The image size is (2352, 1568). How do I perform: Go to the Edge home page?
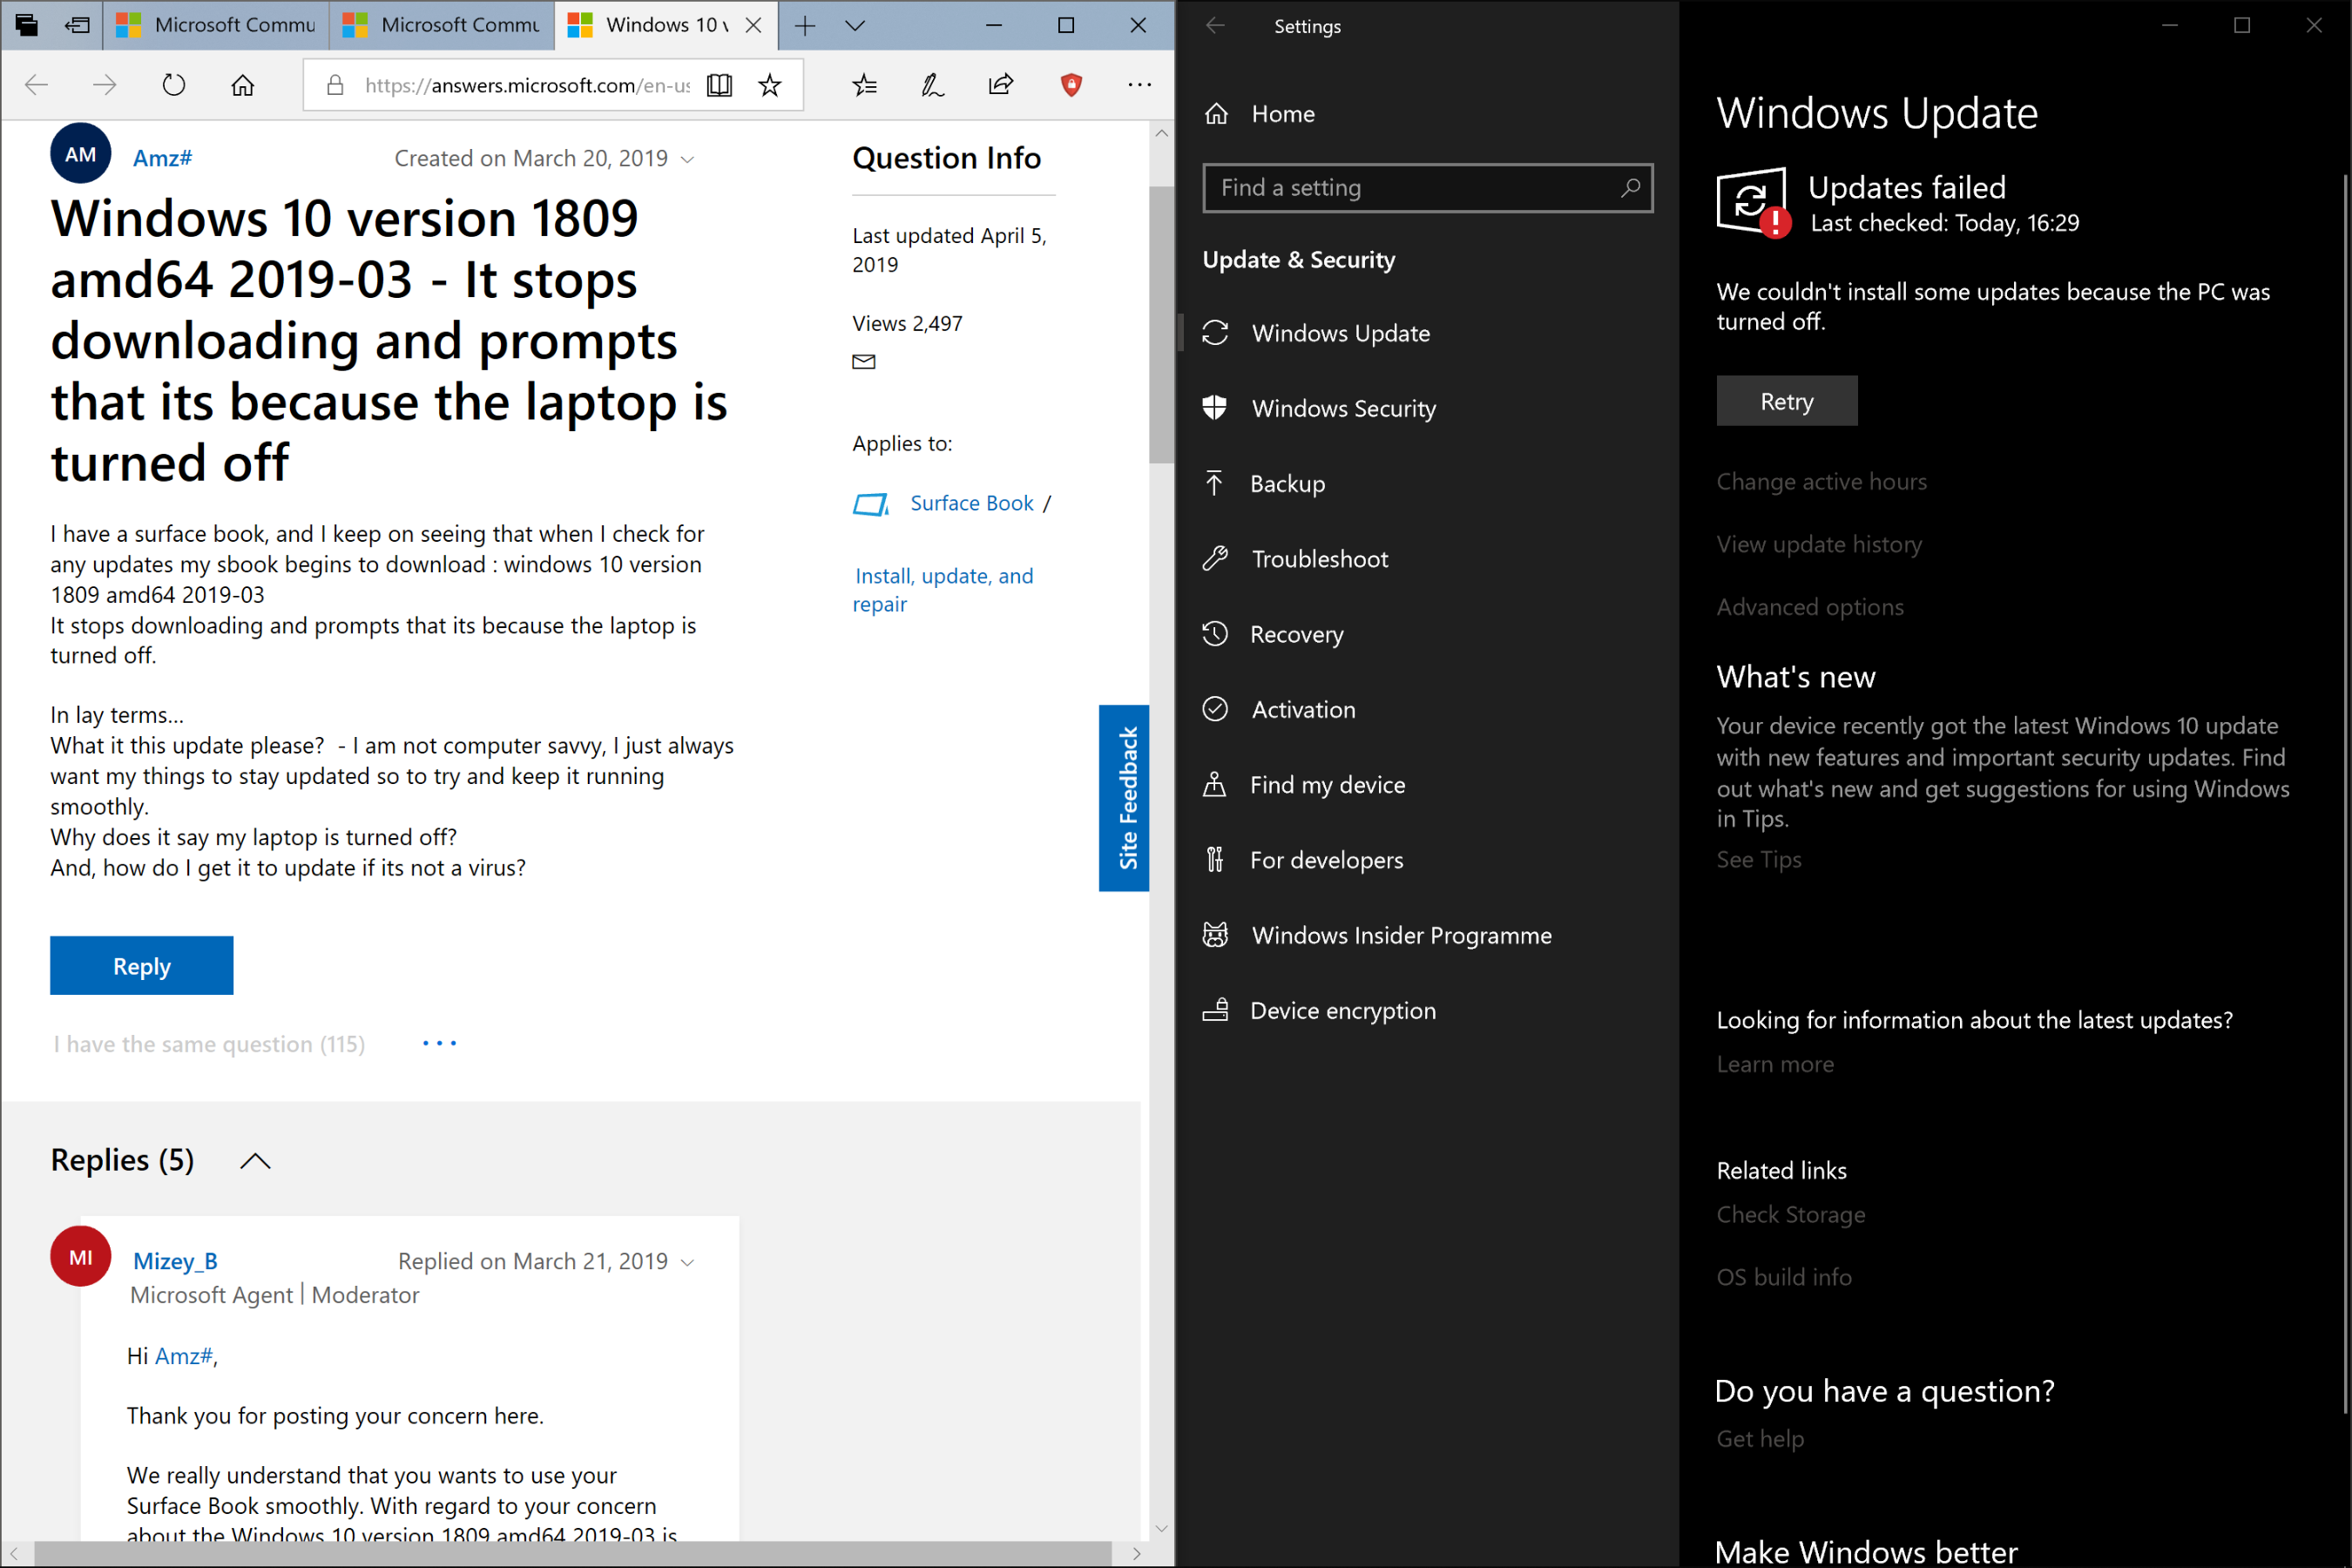coord(243,85)
